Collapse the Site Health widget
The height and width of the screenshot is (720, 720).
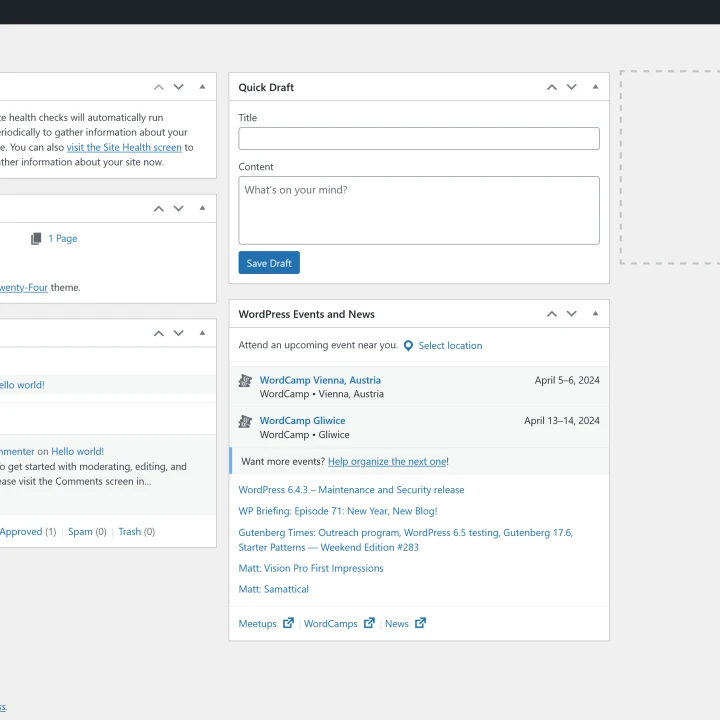(x=202, y=87)
